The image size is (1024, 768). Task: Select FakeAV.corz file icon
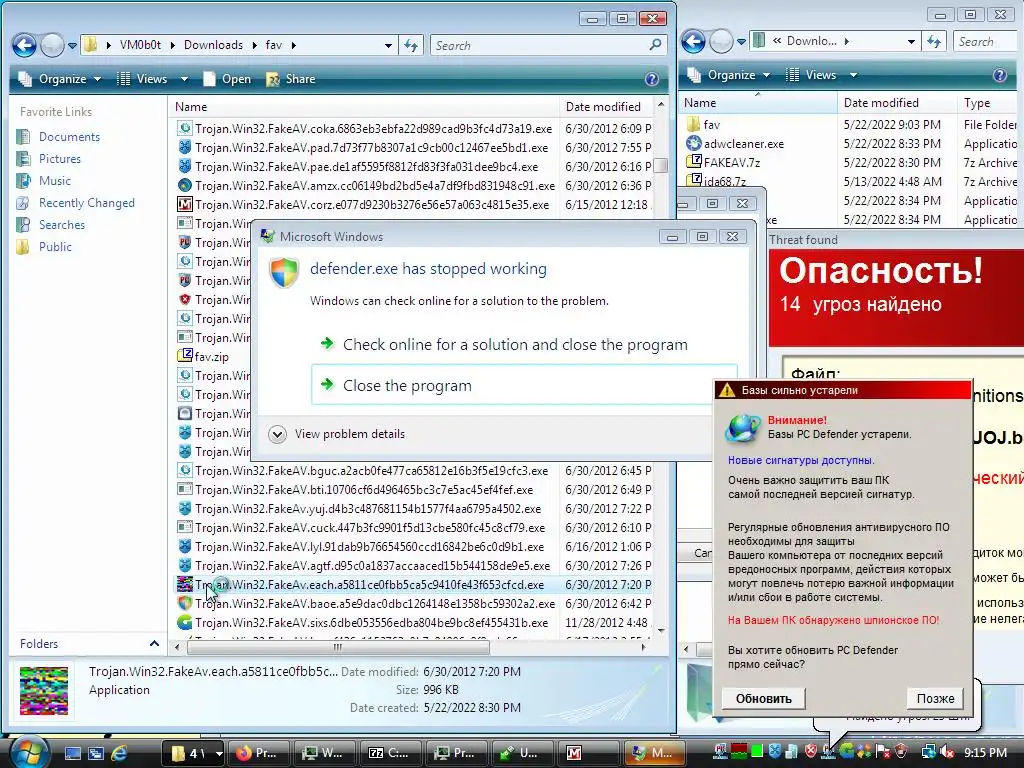click(185, 204)
